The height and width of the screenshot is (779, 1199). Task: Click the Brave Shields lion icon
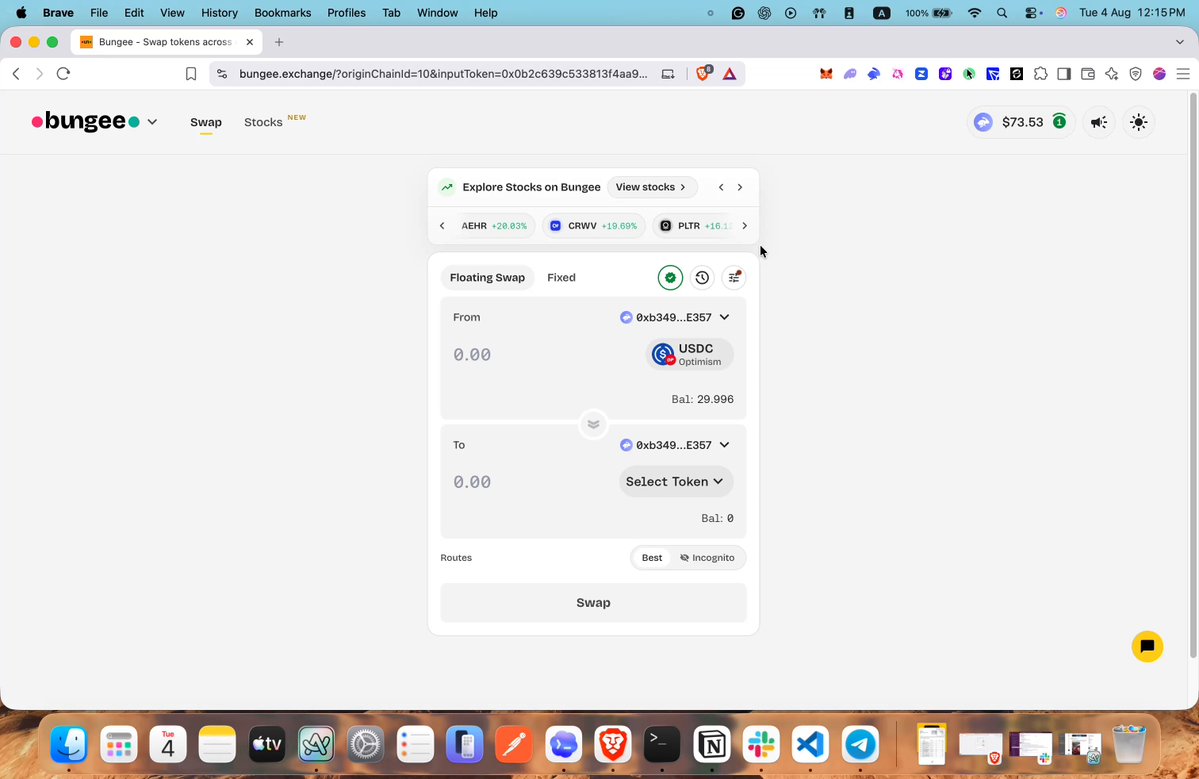(x=703, y=73)
